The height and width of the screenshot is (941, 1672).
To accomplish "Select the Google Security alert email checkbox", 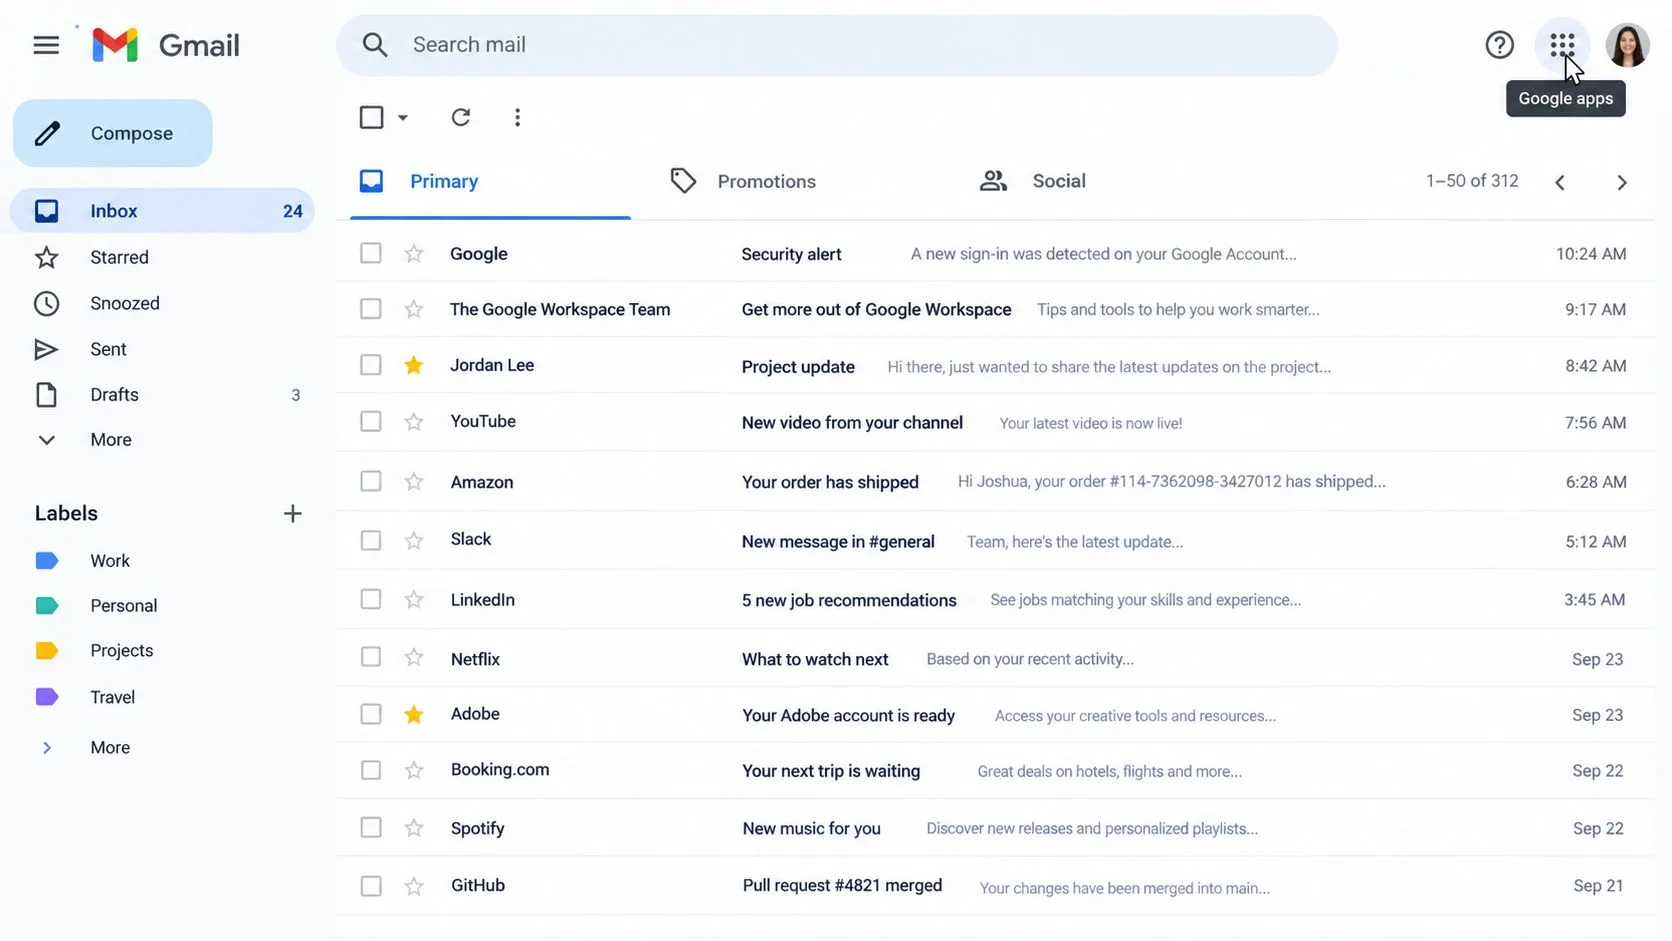I will coord(371,253).
